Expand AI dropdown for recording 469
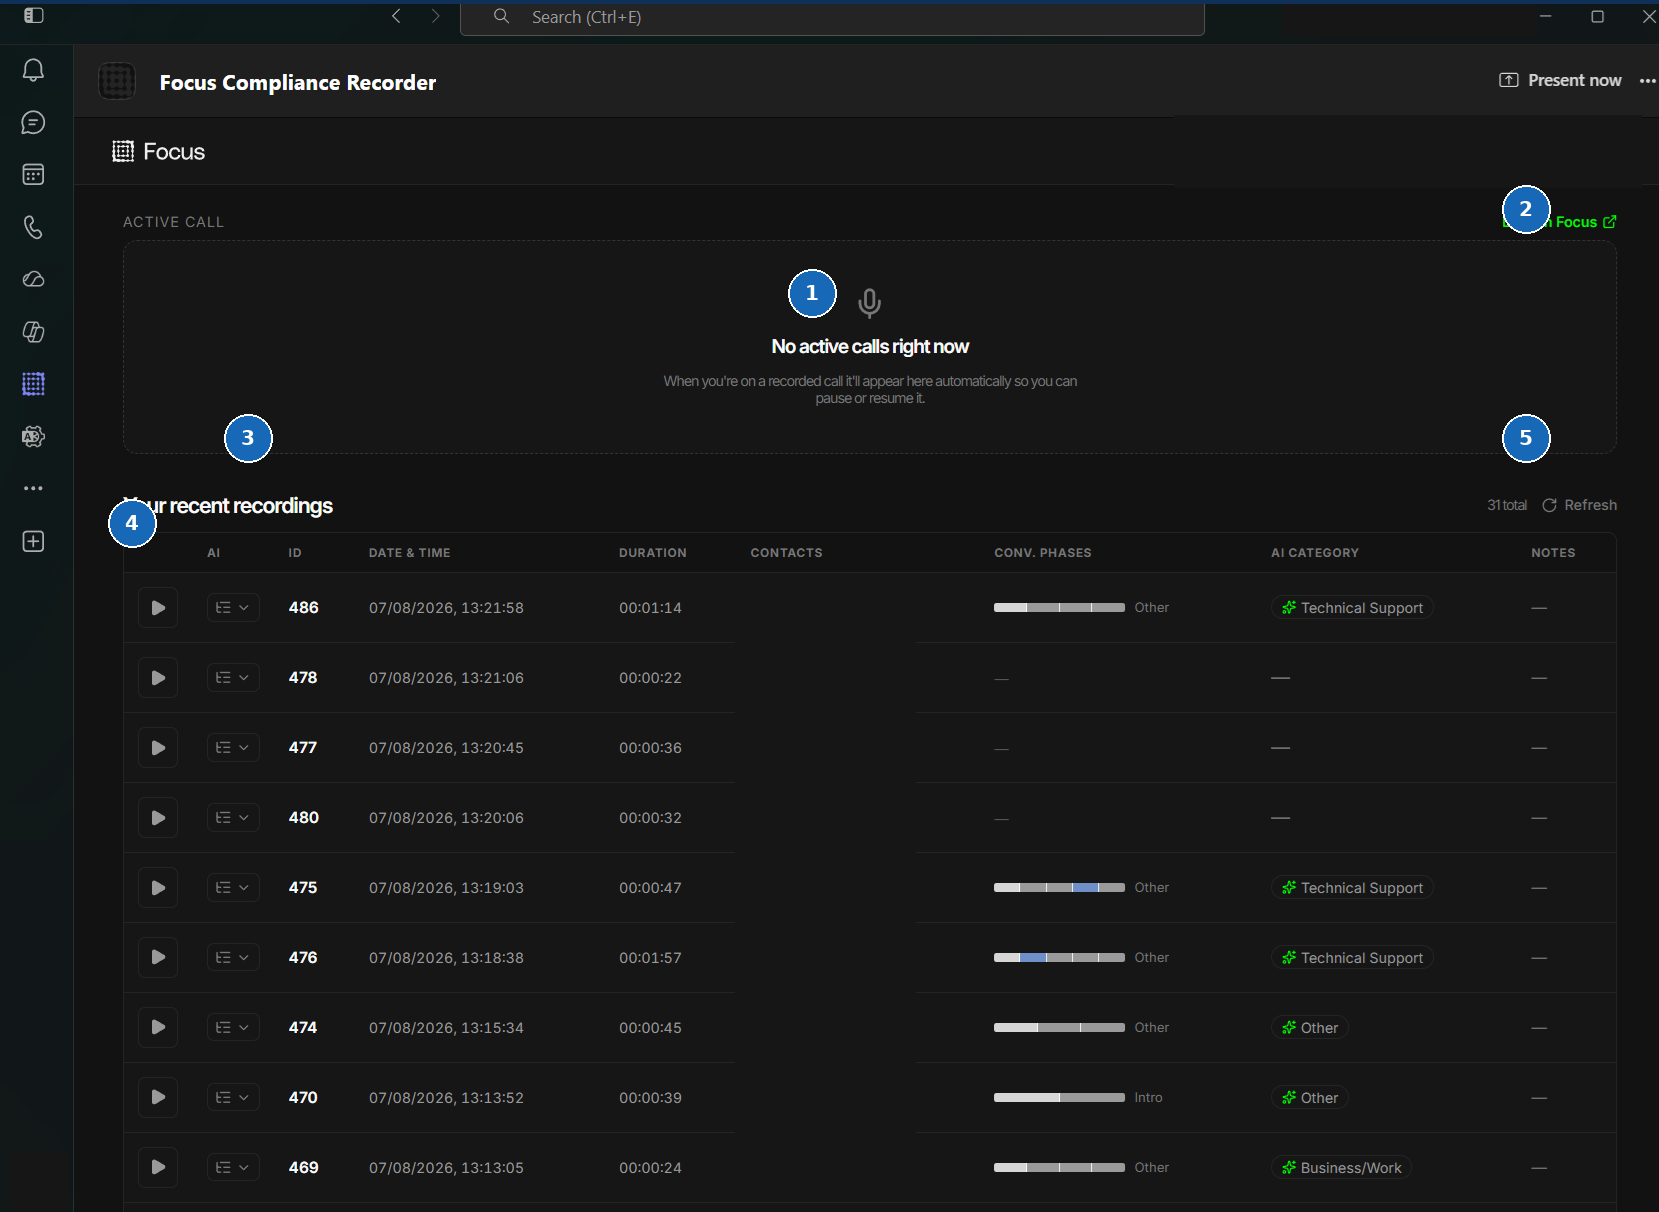Viewport: 1659px width, 1212px height. 233,1168
